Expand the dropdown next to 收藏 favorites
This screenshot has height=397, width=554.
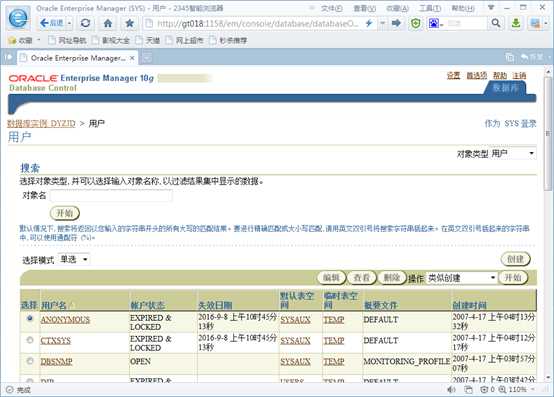tap(39, 40)
